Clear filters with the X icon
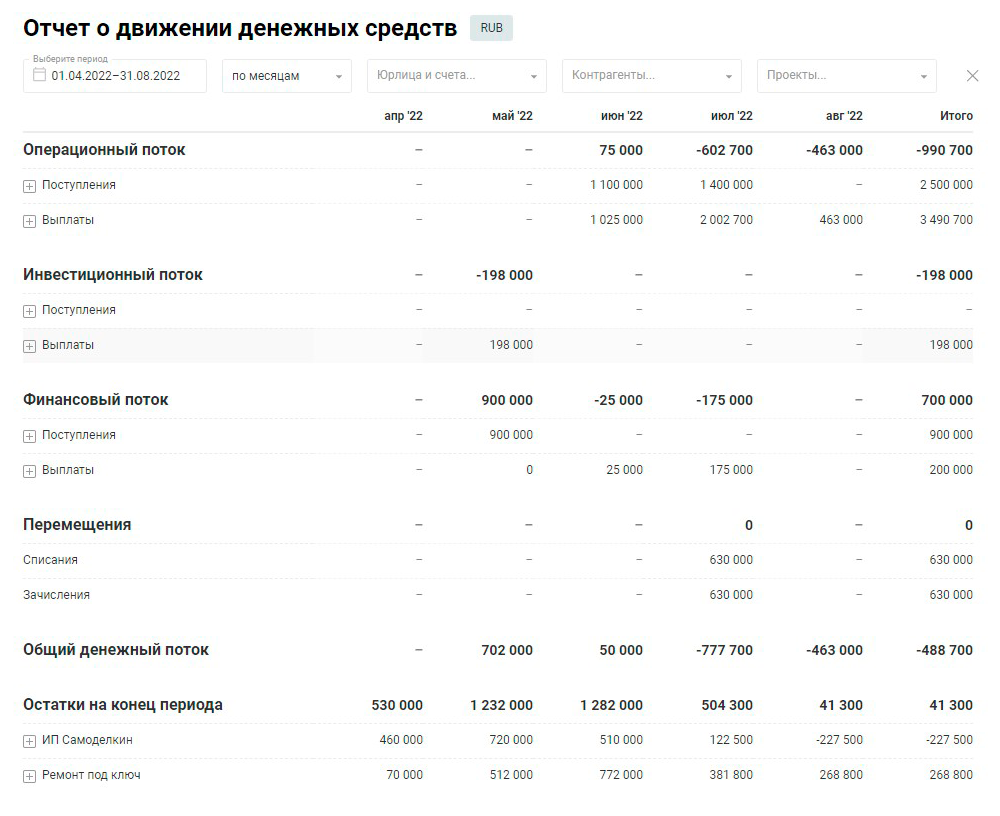This screenshot has width=1000, height=816. pos(973,76)
